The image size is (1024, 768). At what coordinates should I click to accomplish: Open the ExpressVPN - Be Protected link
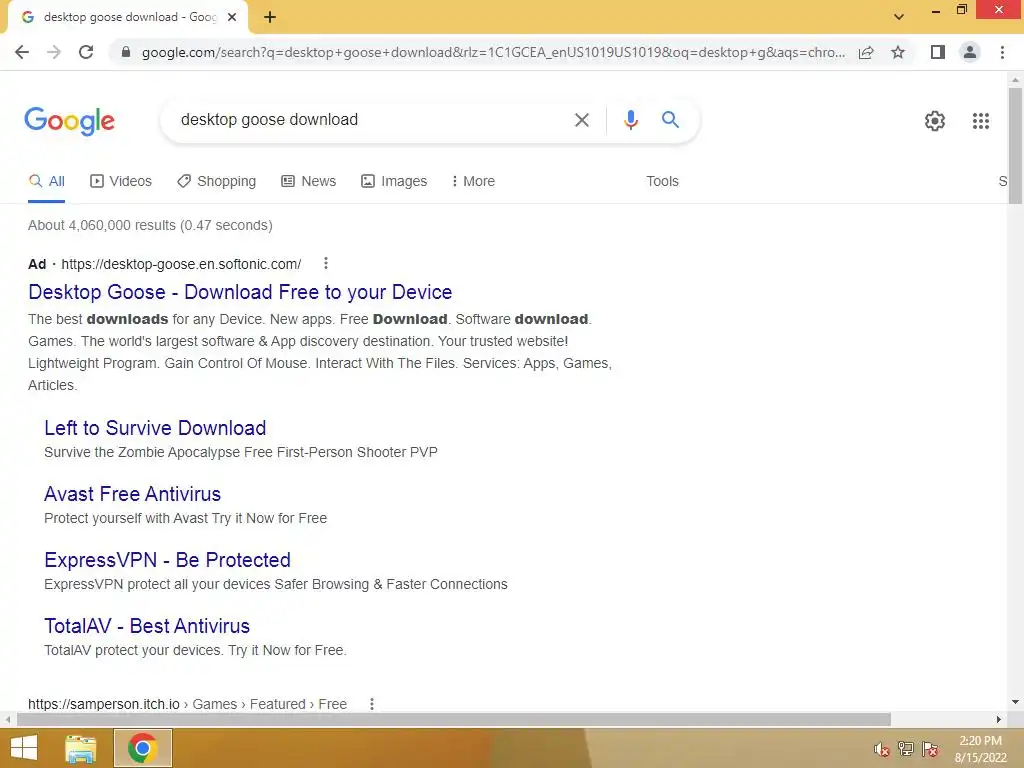(x=167, y=560)
